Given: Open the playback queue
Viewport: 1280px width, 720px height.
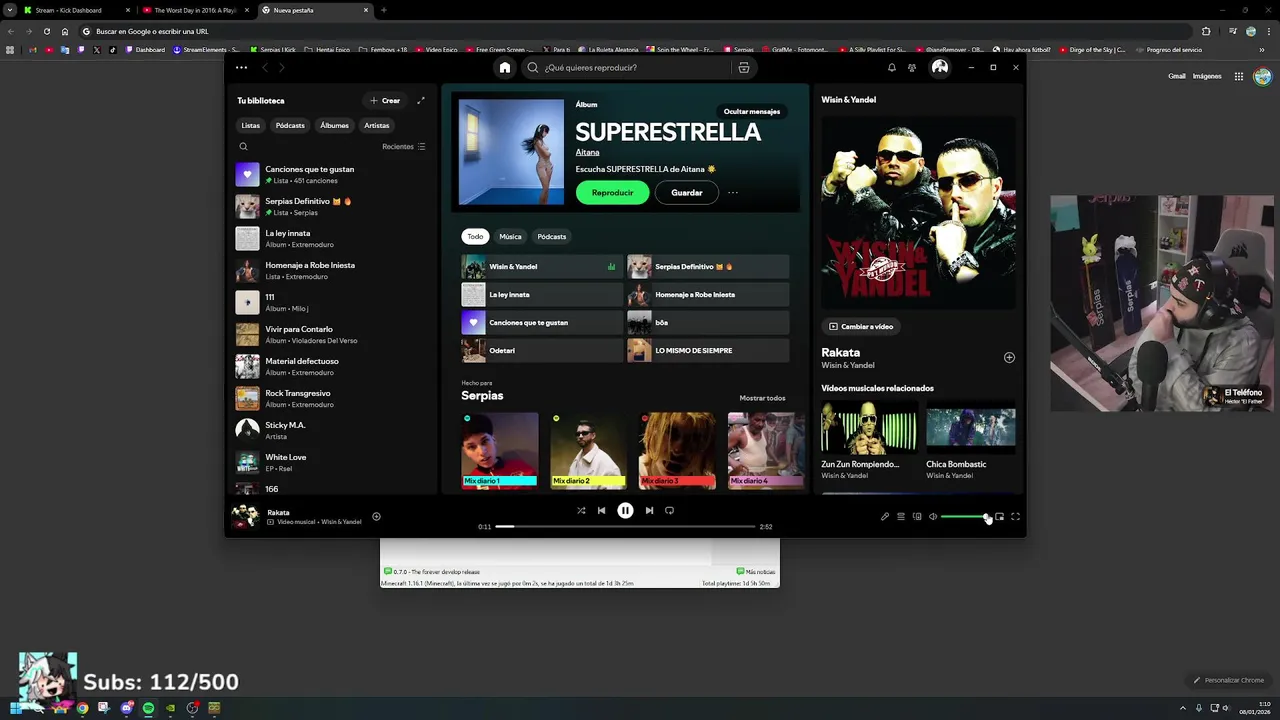Looking at the screenshot, I should 901,516.
